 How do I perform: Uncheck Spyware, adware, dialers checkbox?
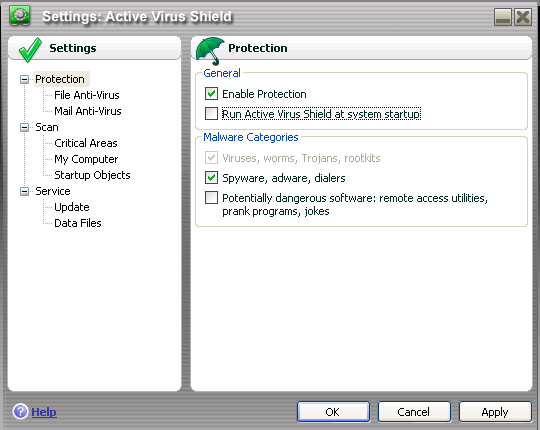coord(211,178)
